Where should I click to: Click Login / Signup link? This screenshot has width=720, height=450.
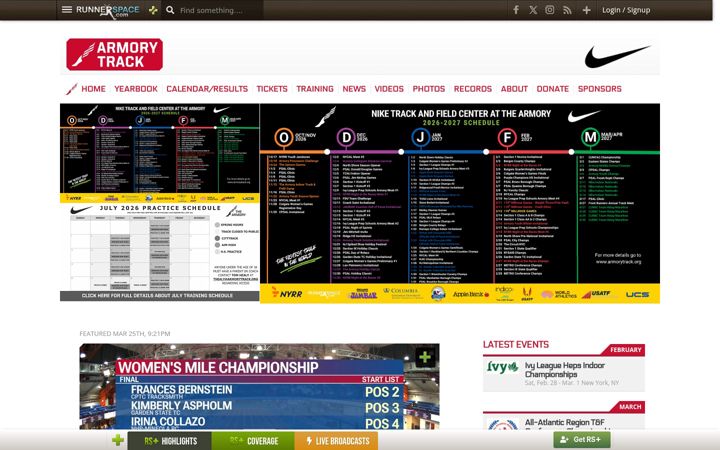(x=626, y=10)
